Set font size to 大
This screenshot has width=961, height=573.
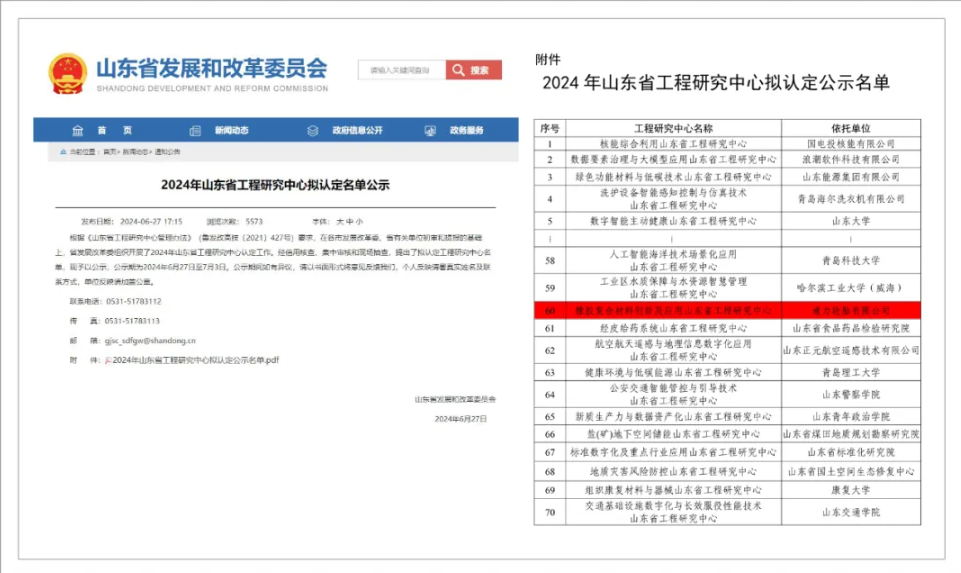tap(339, 221)
